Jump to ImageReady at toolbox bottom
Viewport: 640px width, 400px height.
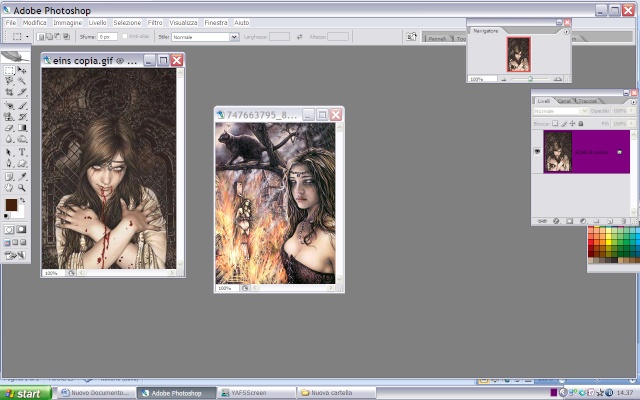click(x=15, y=256)
